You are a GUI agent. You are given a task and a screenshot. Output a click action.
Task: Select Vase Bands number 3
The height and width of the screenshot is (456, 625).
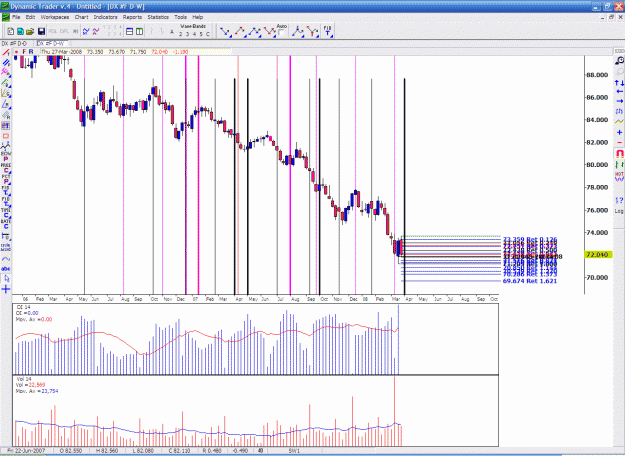tap(187, 34)
